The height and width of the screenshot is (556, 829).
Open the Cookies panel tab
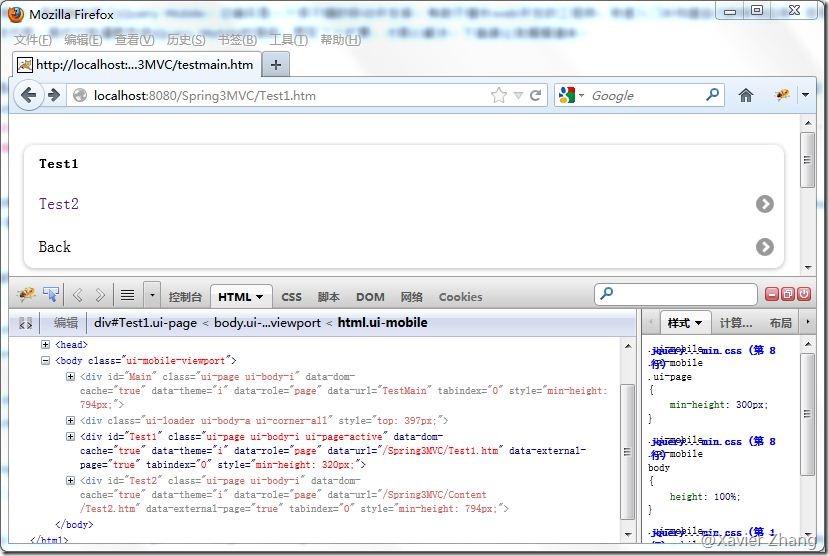click(x=460, y=297)
